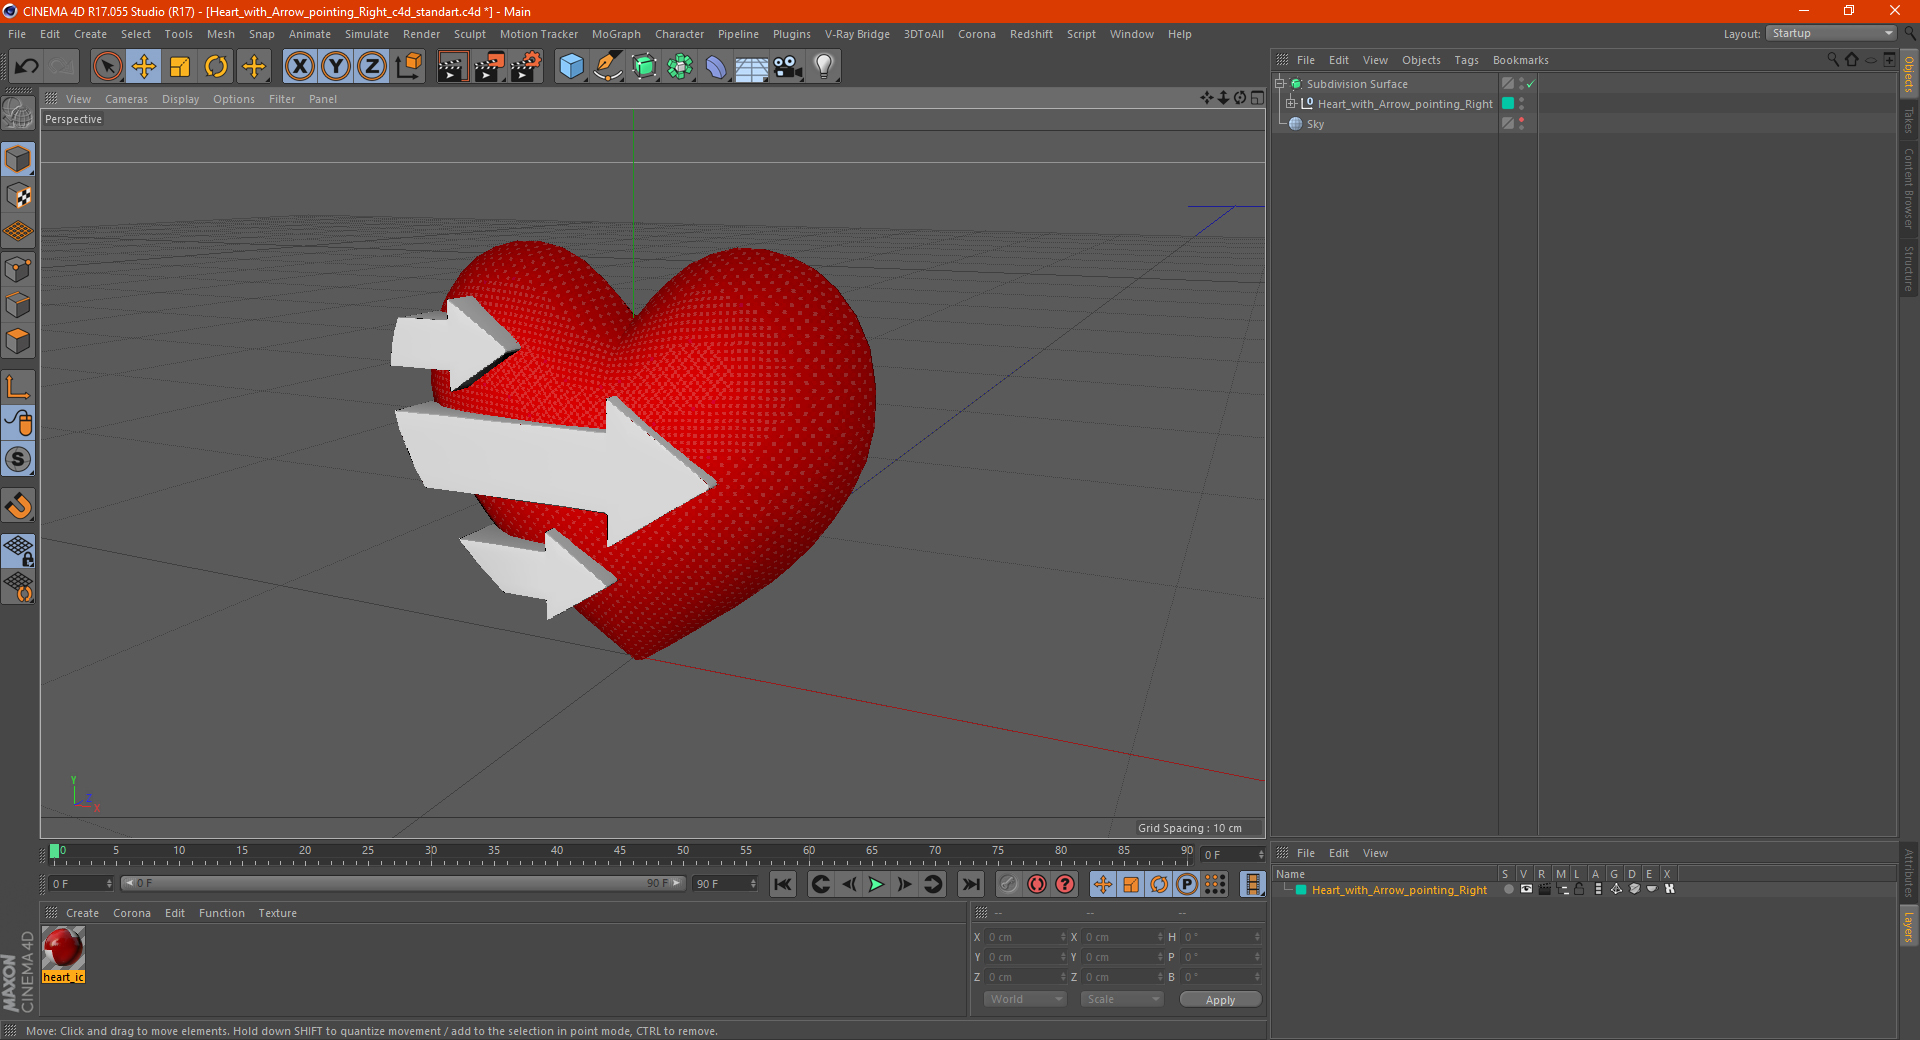This screenshot has height=1040, width=1920.
Task: Activate the Rotate tool in top toolbar
Action: point(216,67)
